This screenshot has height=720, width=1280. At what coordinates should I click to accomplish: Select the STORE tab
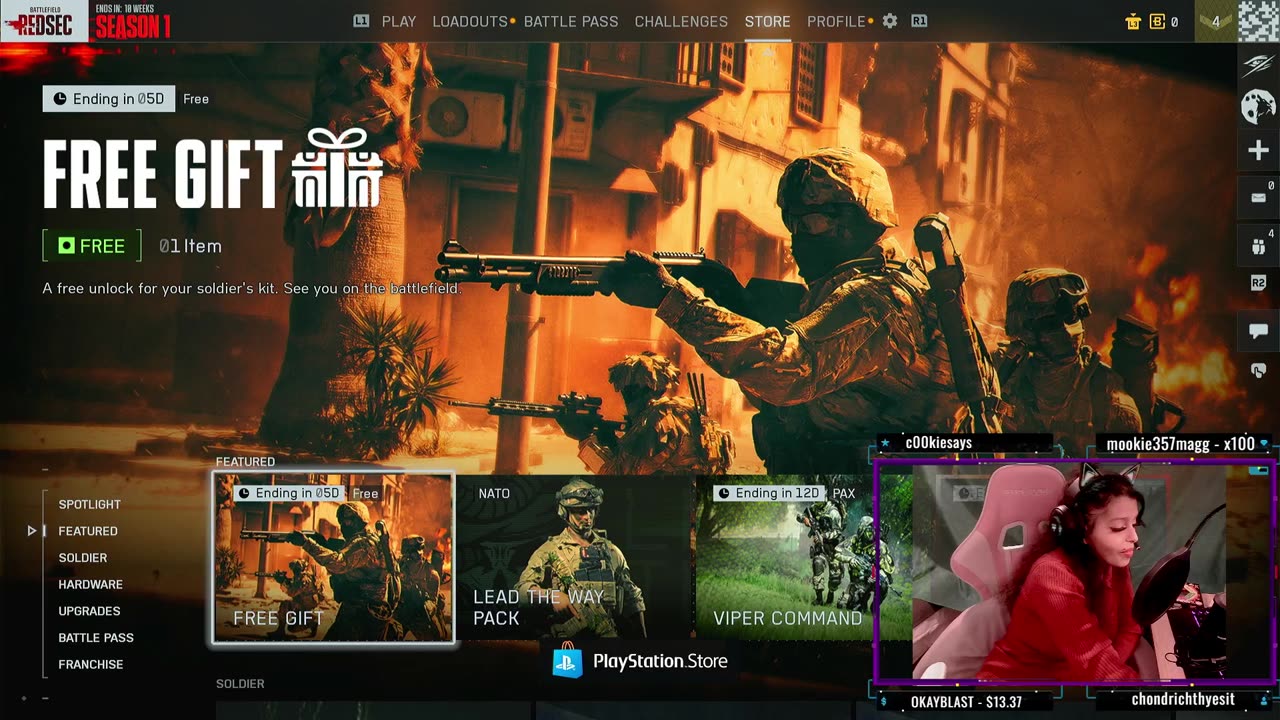(767, 21)
